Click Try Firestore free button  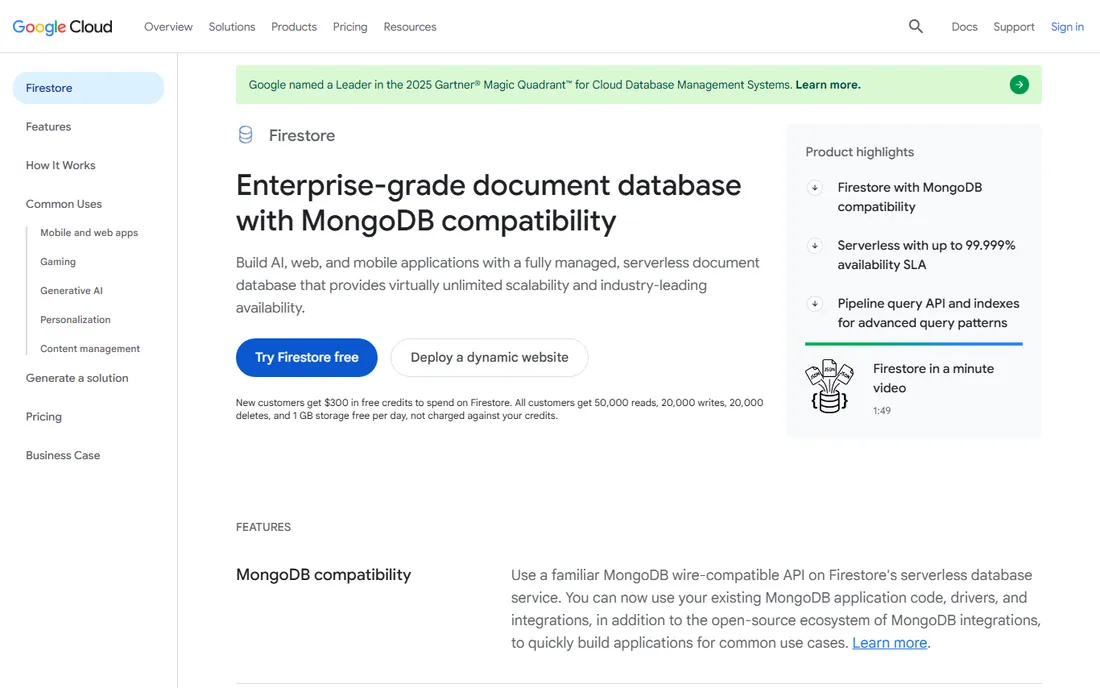(x=307, y=357)
